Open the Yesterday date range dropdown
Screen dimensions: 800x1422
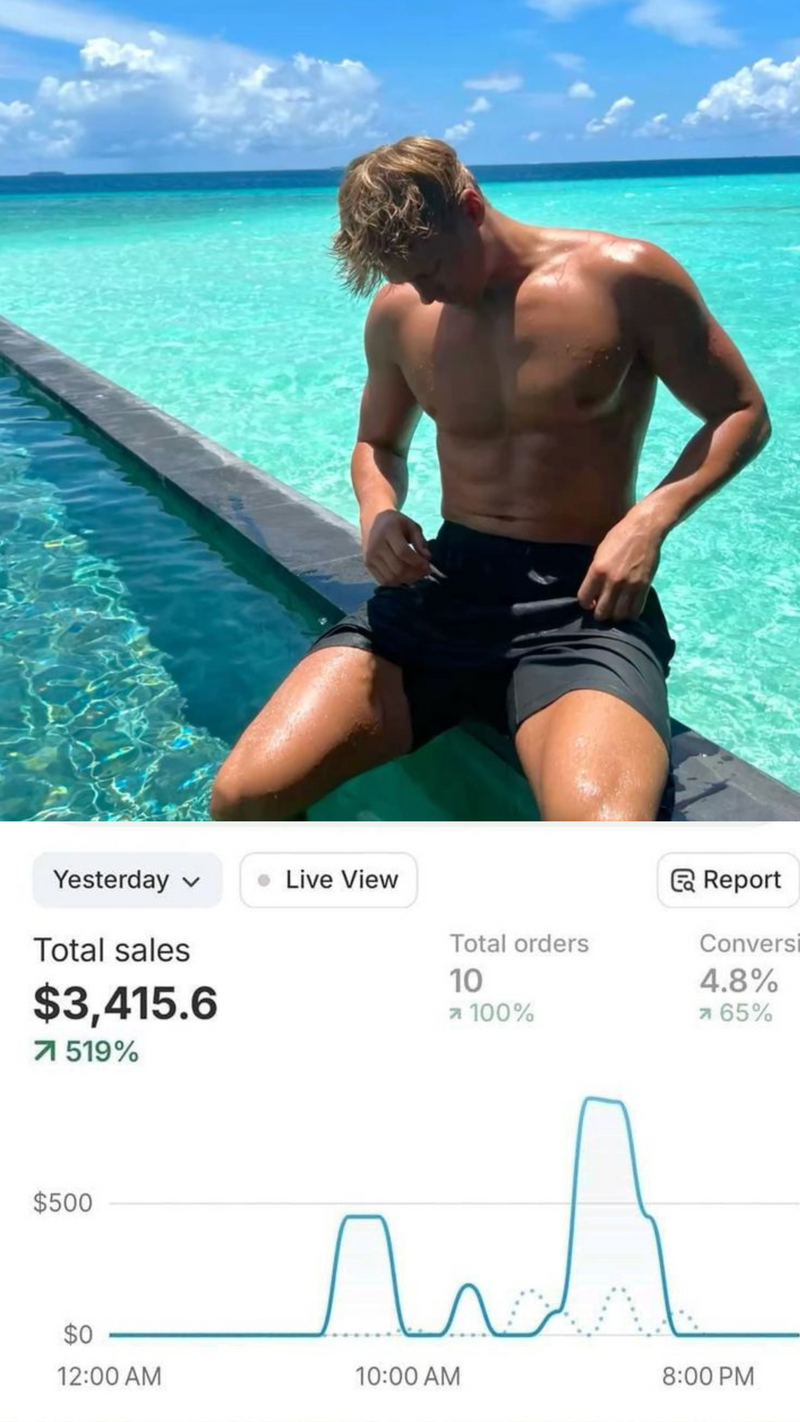pyautogui.click(x=126, y=880)
